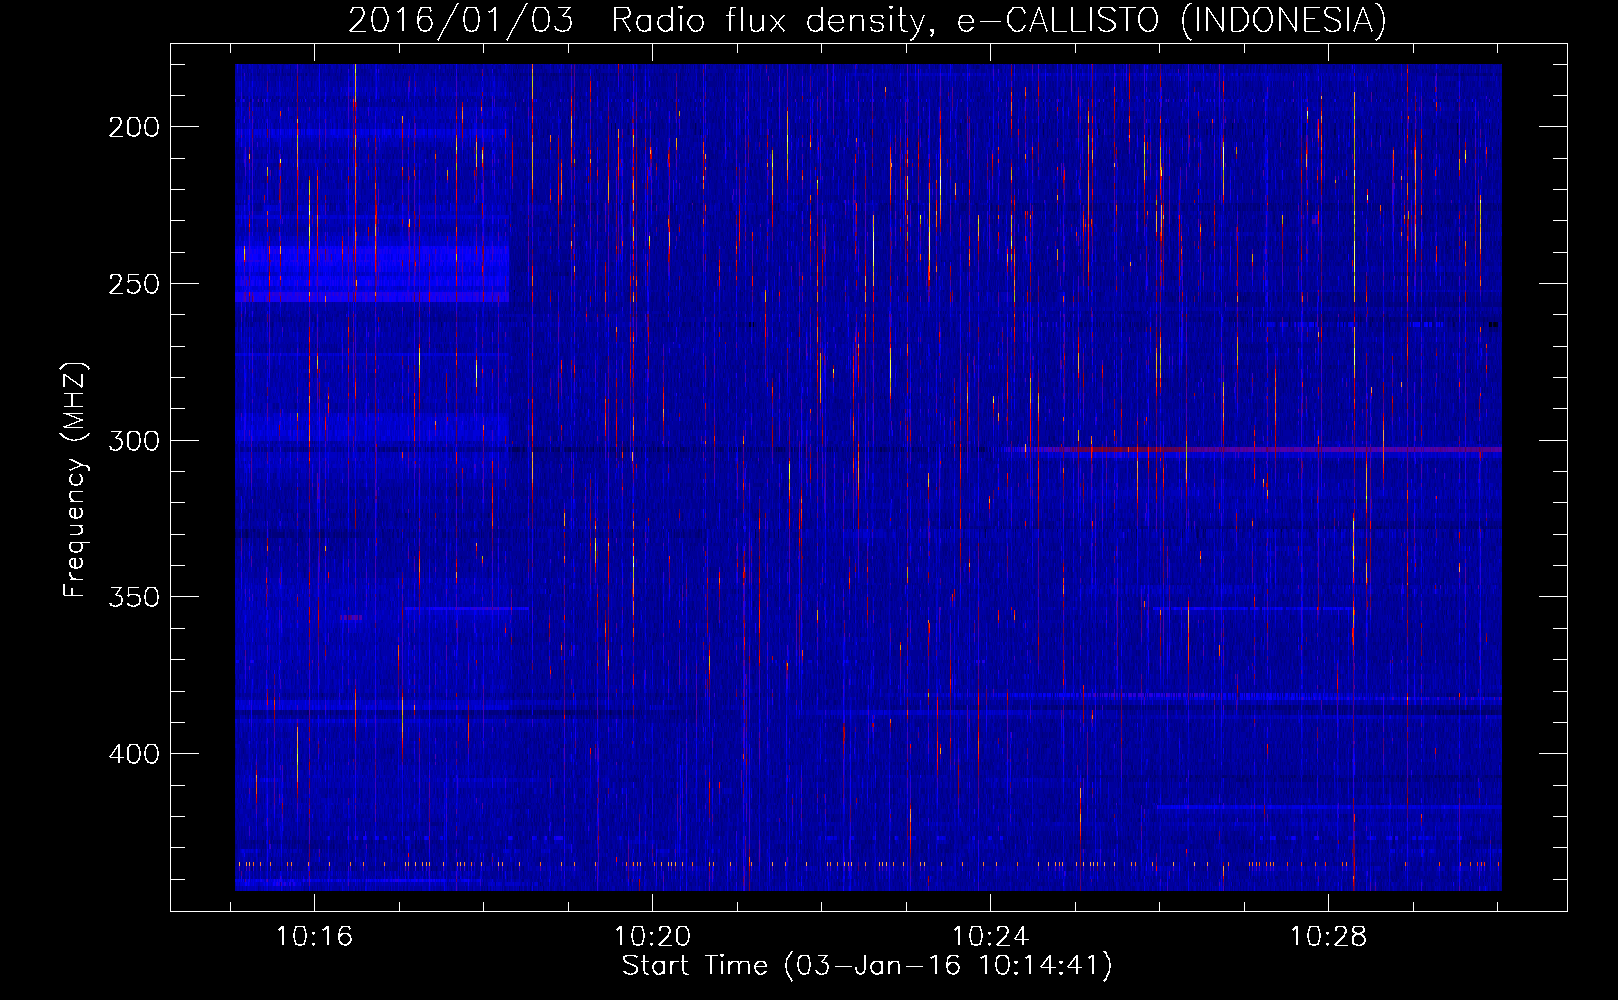This screenshot has height=1000, width=1618.
Task: Click the Frequency (MHZ) axis label
Action: click(x=75, y=479)
